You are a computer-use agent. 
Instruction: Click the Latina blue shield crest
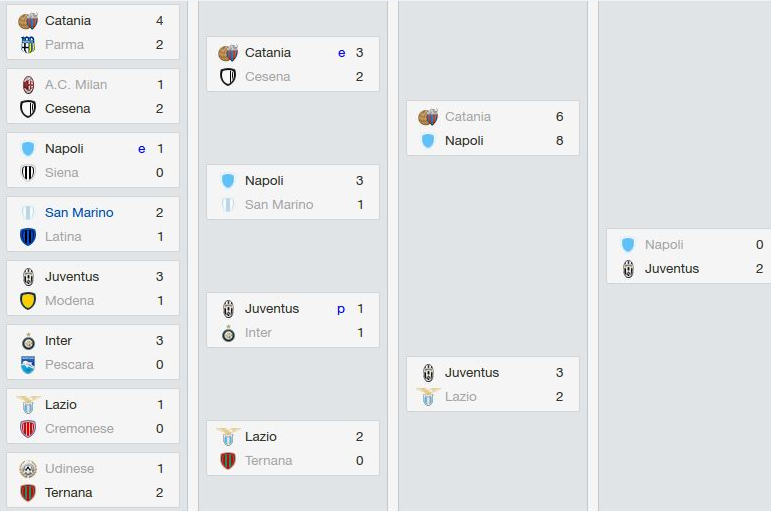click(x=28, y=237)
